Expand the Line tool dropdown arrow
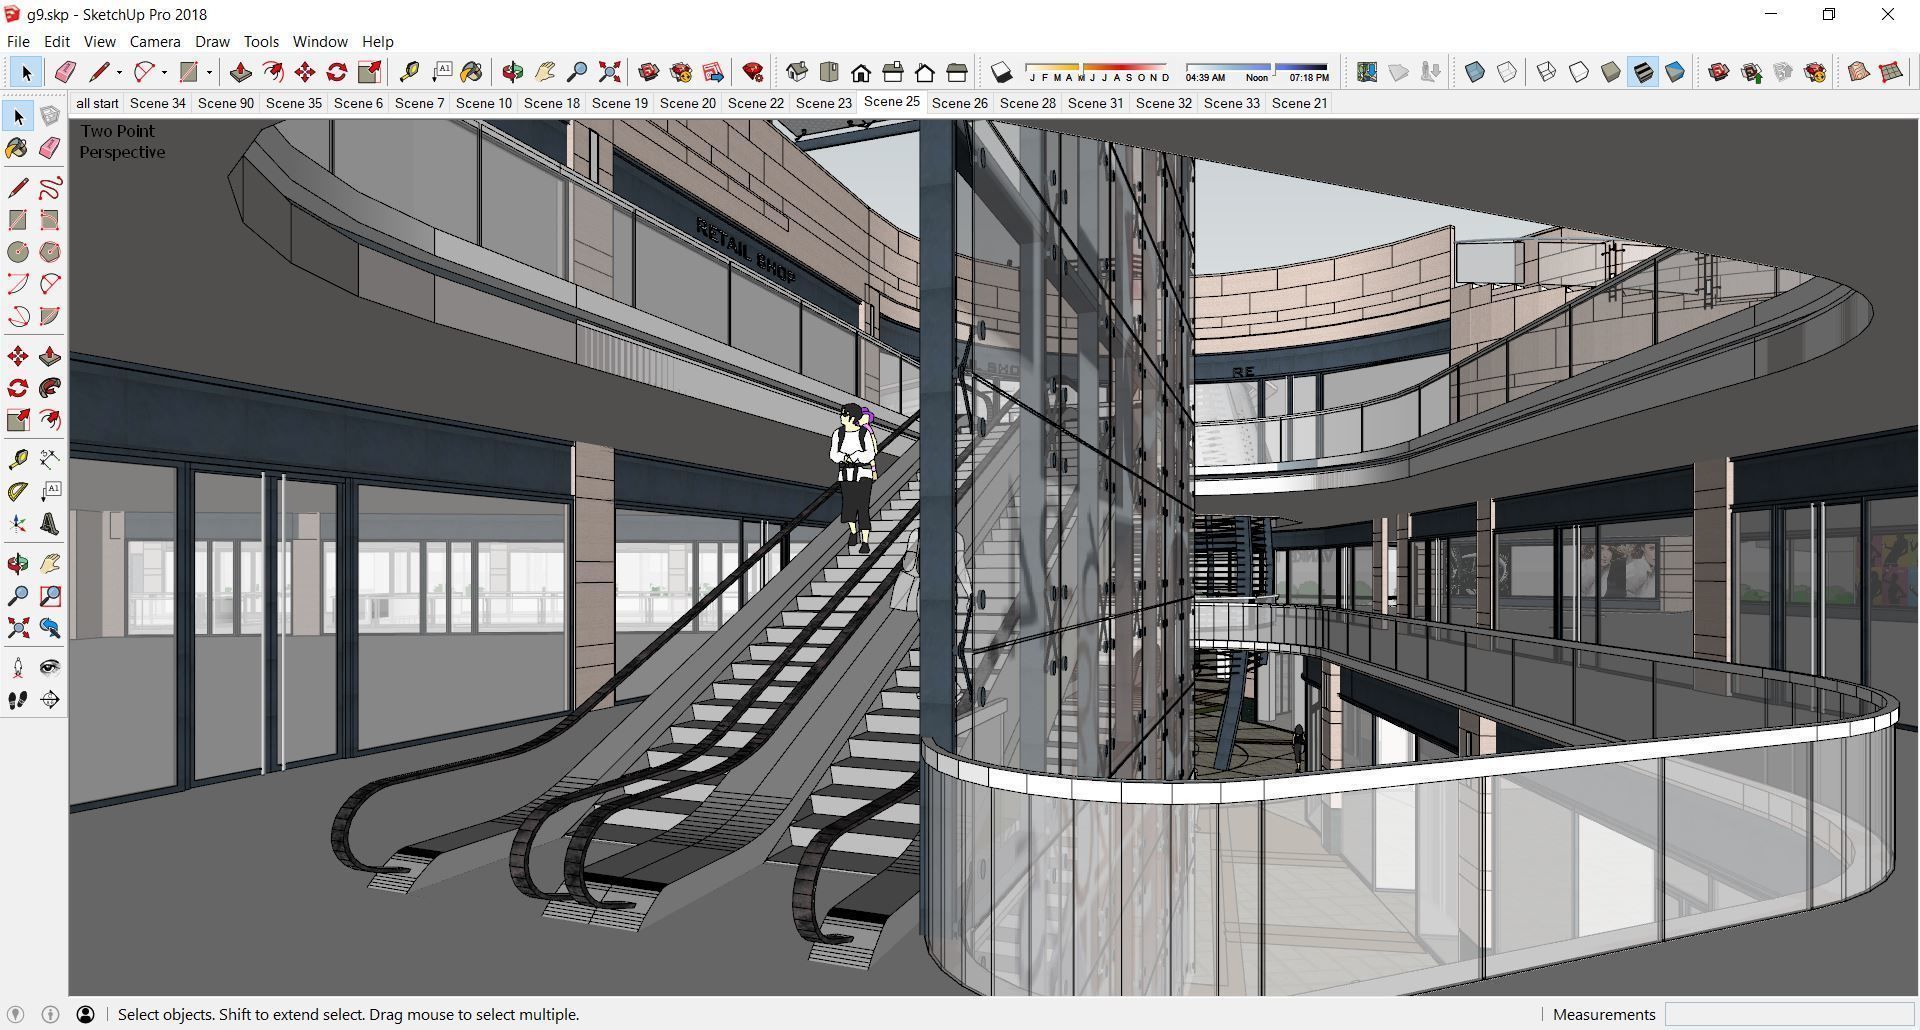The width and height of the screenshot is (1920, 1030). (x=119, y=72)
